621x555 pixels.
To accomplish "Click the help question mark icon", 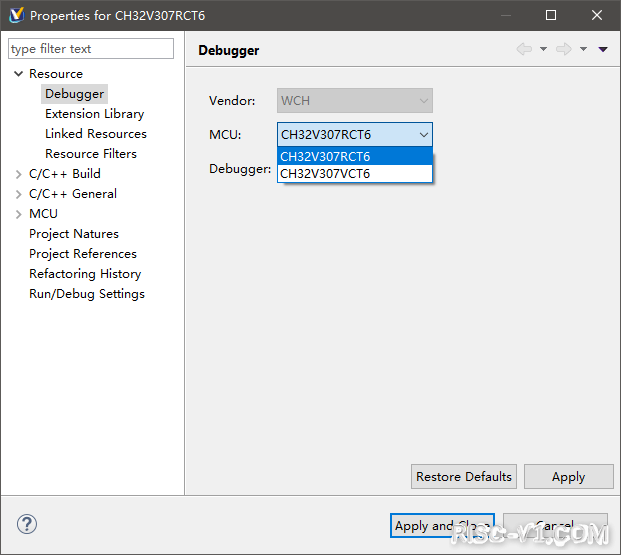I will click(27, 524).
